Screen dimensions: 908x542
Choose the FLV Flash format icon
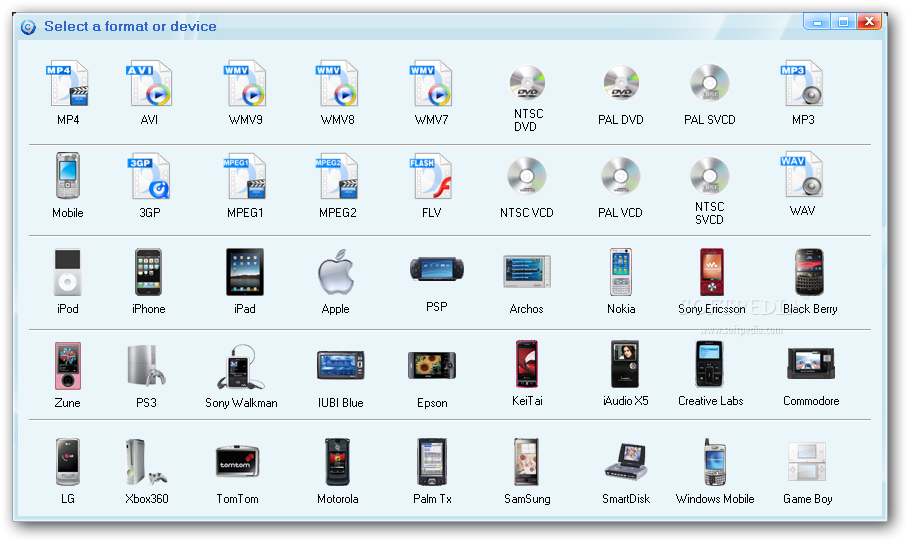(x=431, y=177)
